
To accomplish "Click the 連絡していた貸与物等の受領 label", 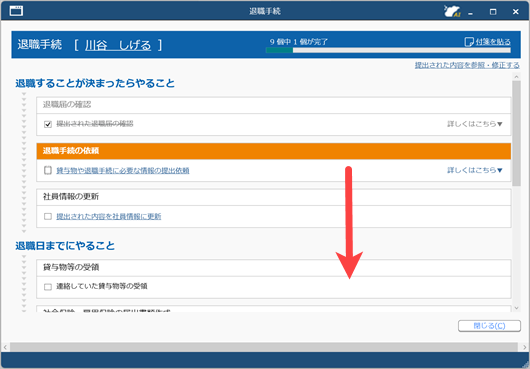I will click(102, 287).
